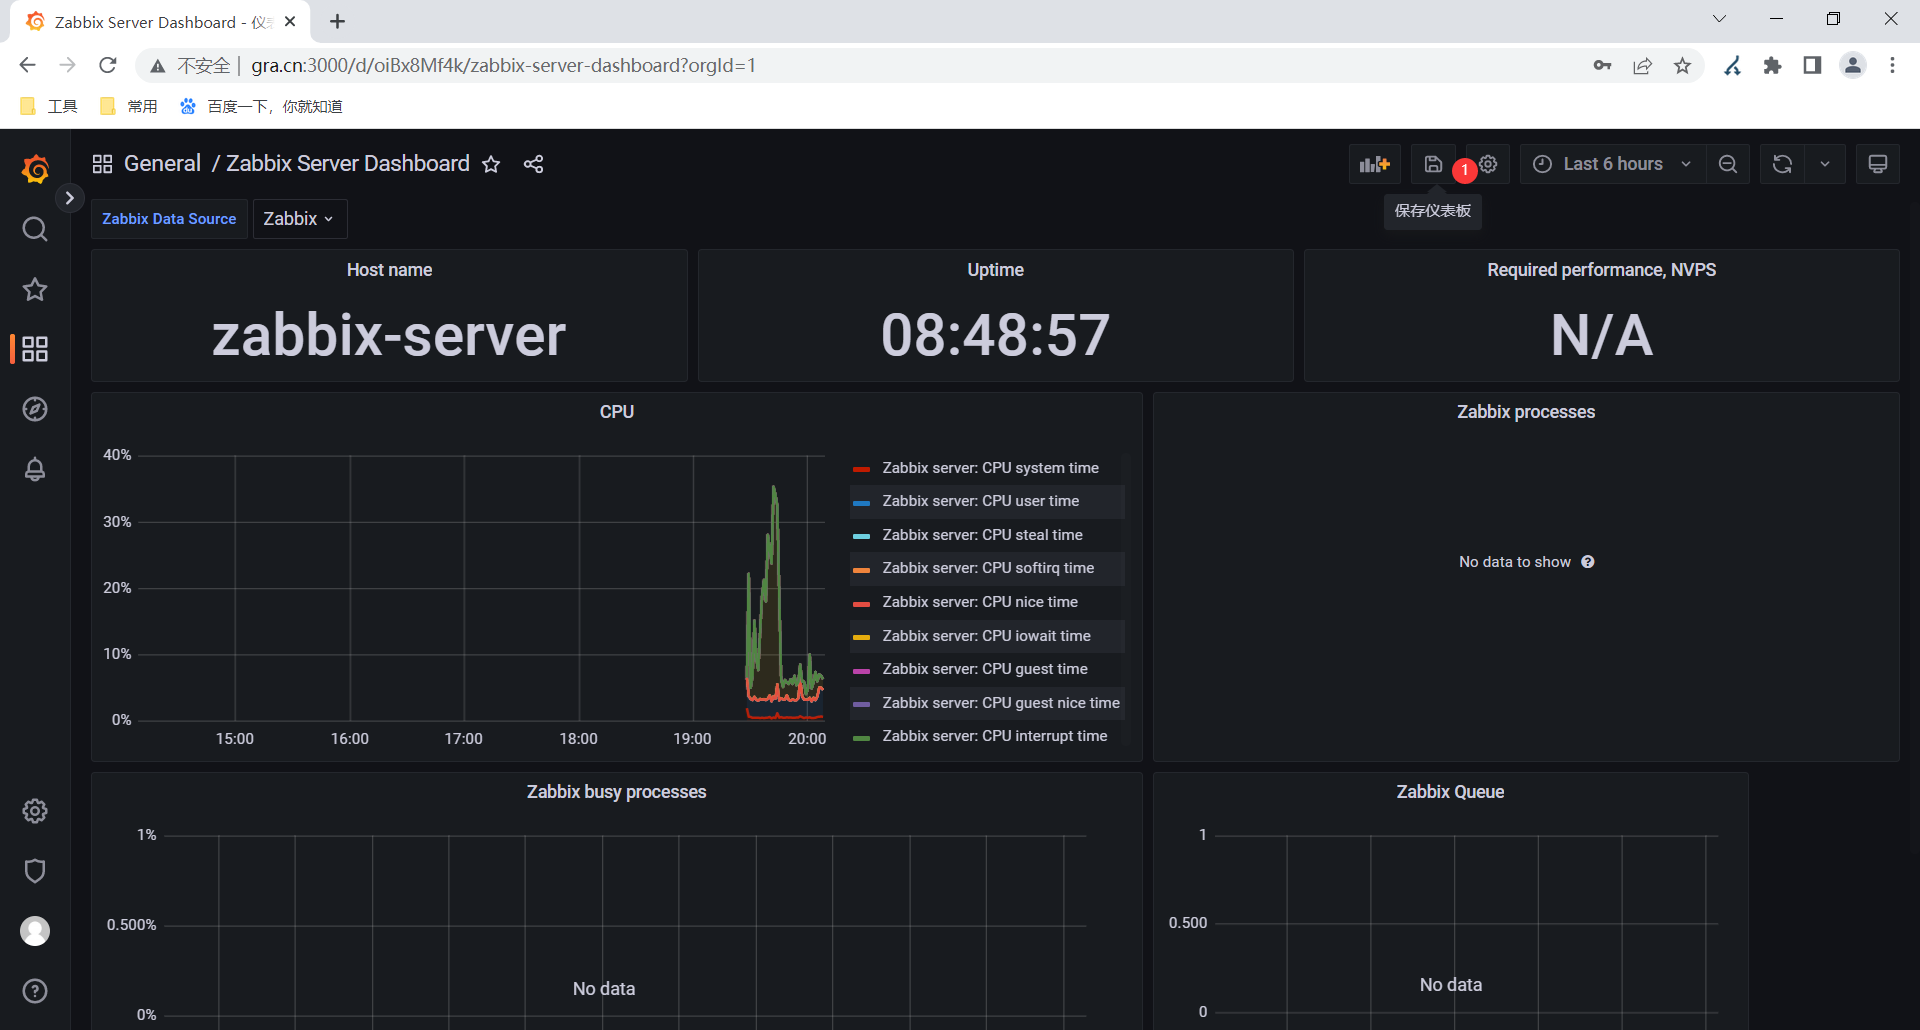Open the Host name panel title menu

(389, 270)
